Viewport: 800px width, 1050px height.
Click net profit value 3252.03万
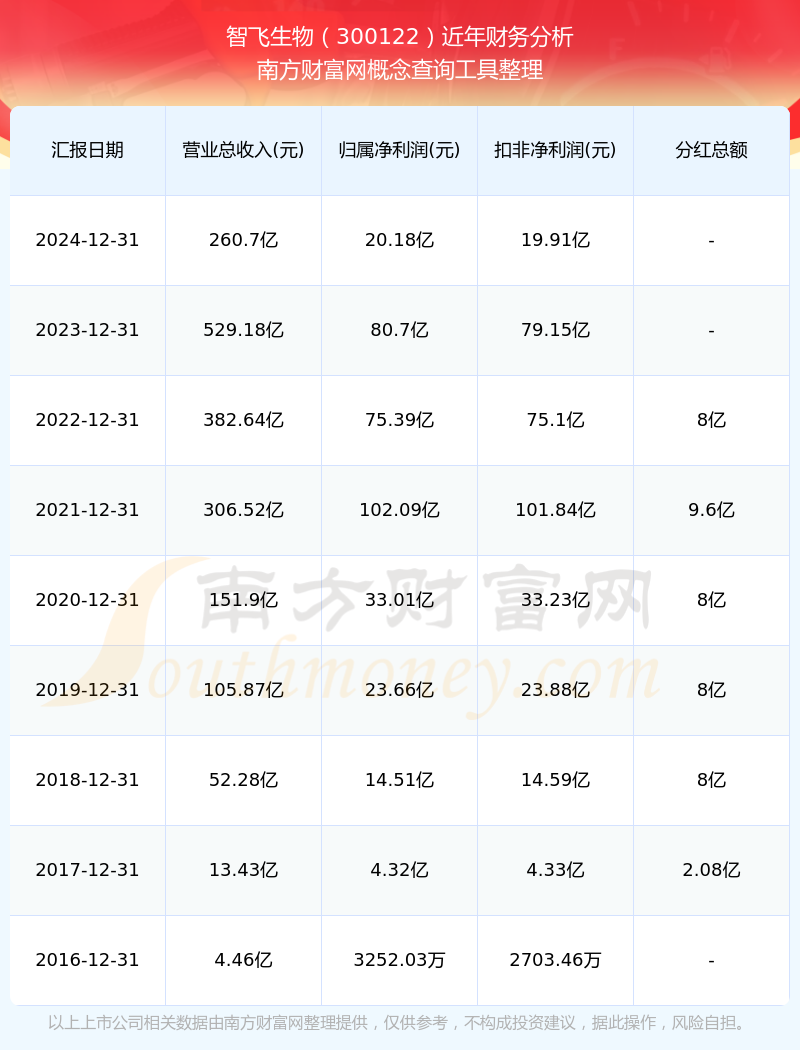pos(400,960)
